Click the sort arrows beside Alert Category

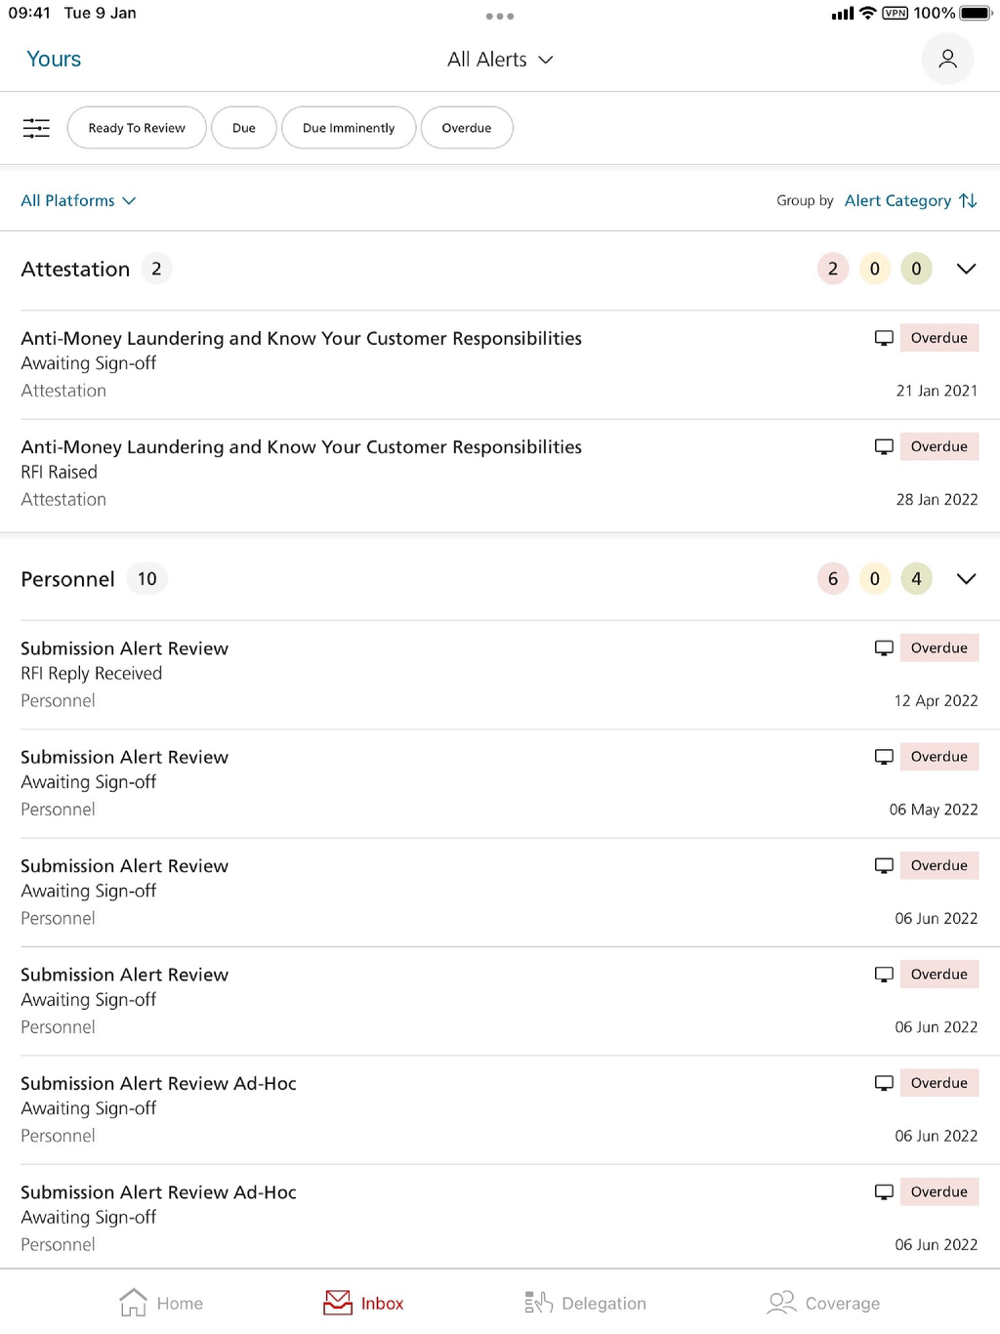click(x=968, y=201)
